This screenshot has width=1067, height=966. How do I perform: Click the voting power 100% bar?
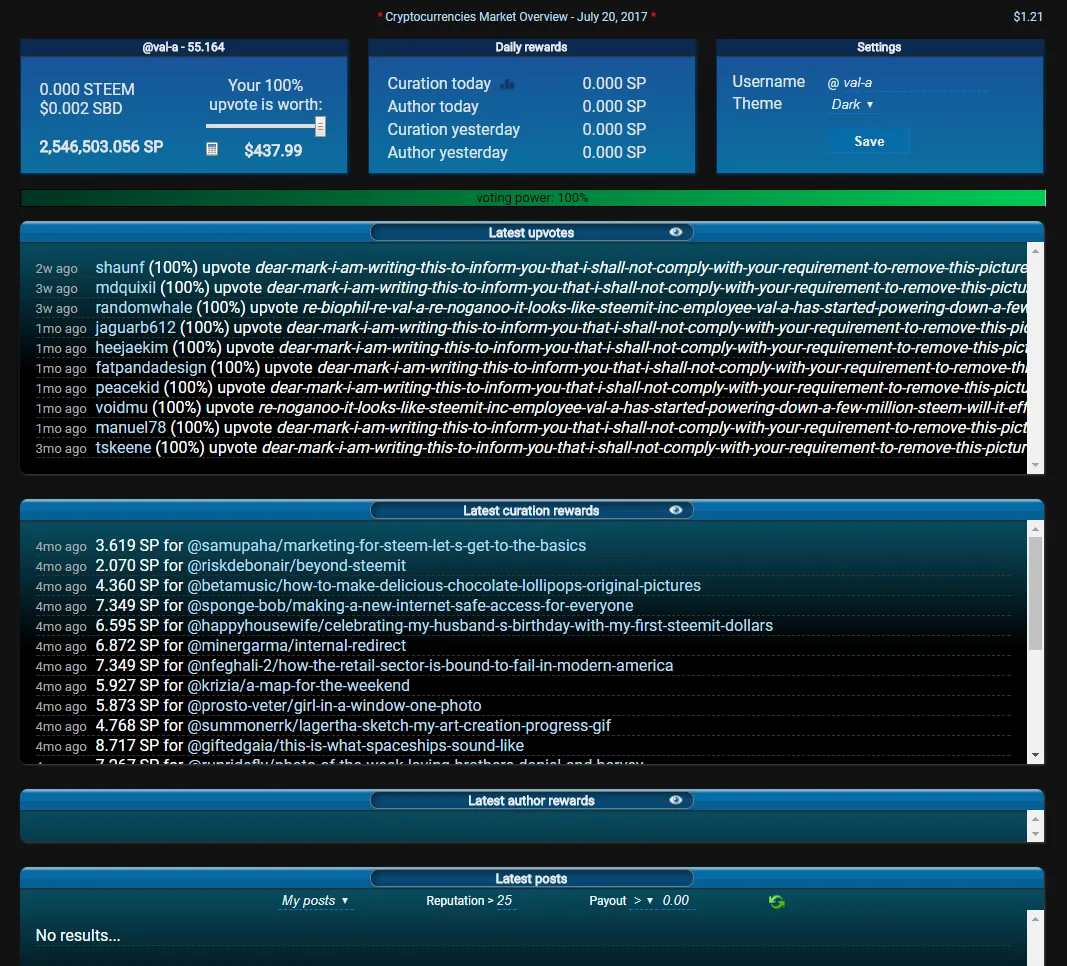click(x=533, y=198)
